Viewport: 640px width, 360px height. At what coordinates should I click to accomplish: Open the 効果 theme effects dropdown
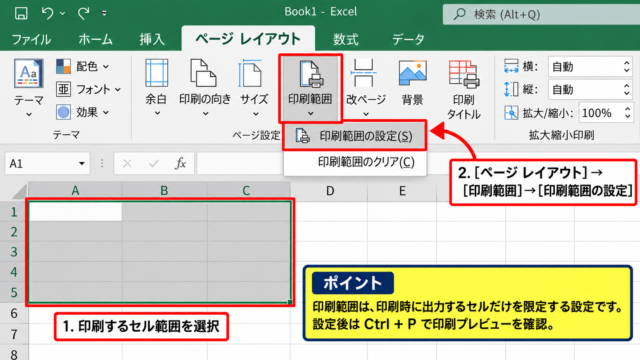(83, 112)
